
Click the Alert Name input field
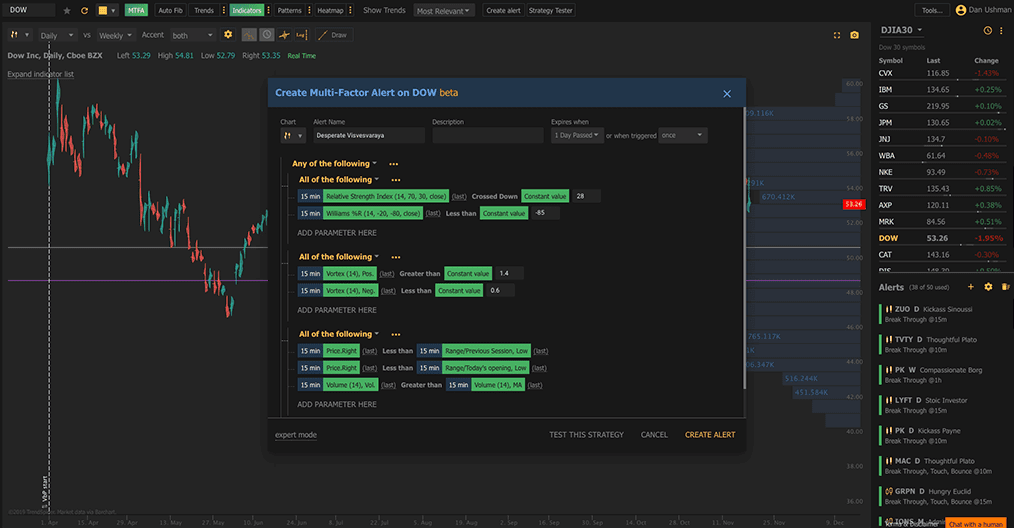(369, 135)
